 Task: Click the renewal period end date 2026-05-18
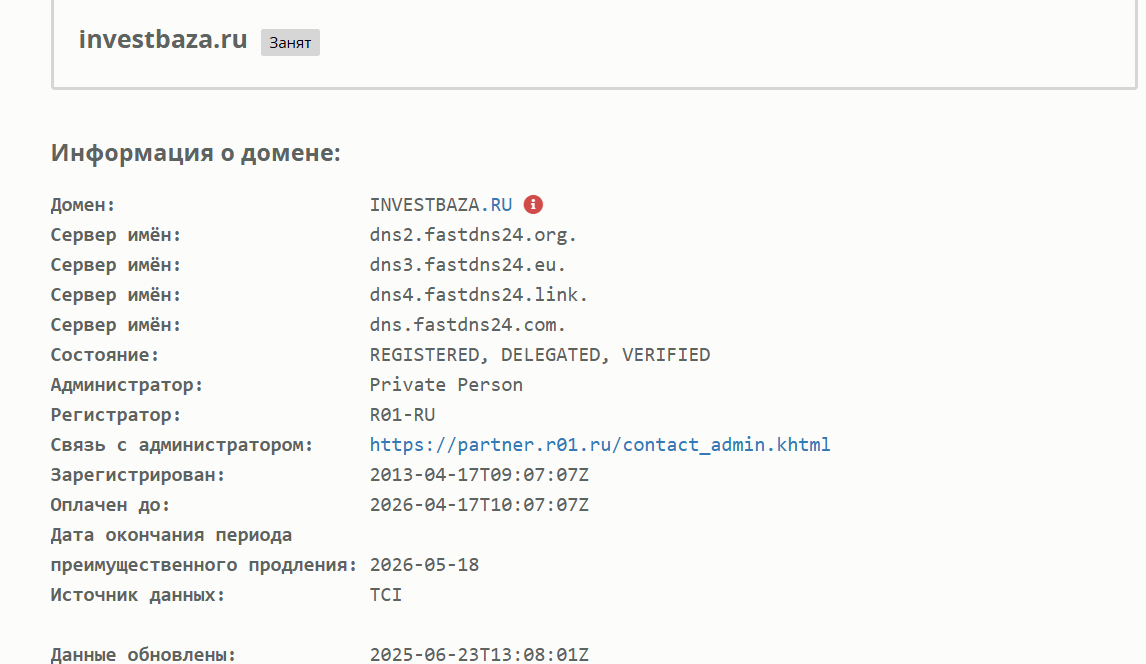point(424,565)
